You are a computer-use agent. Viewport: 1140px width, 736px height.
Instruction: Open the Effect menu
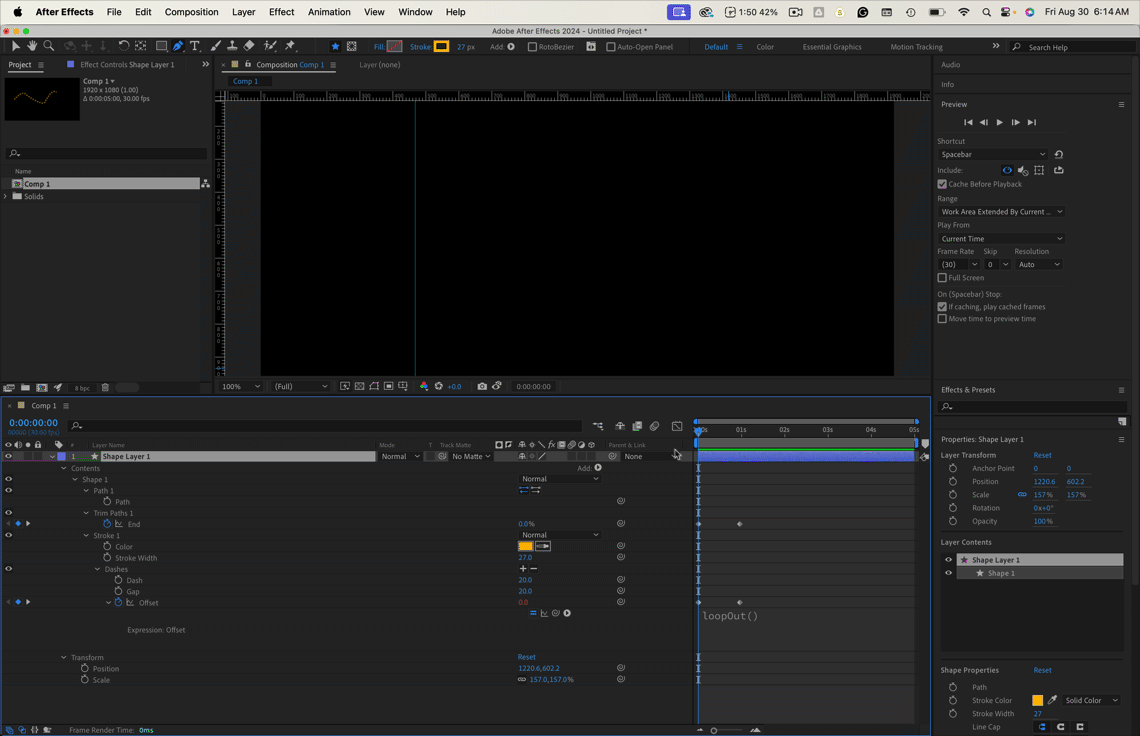(x=281, y=12)
